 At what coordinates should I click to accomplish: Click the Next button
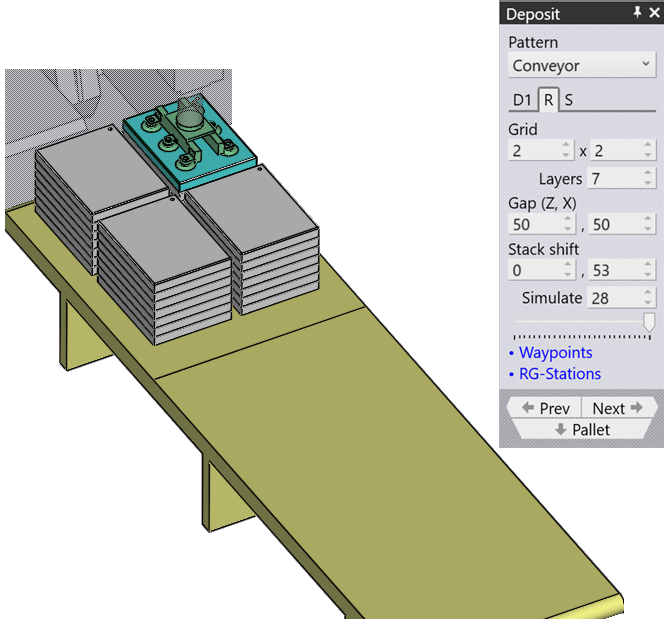pos(617,408)
